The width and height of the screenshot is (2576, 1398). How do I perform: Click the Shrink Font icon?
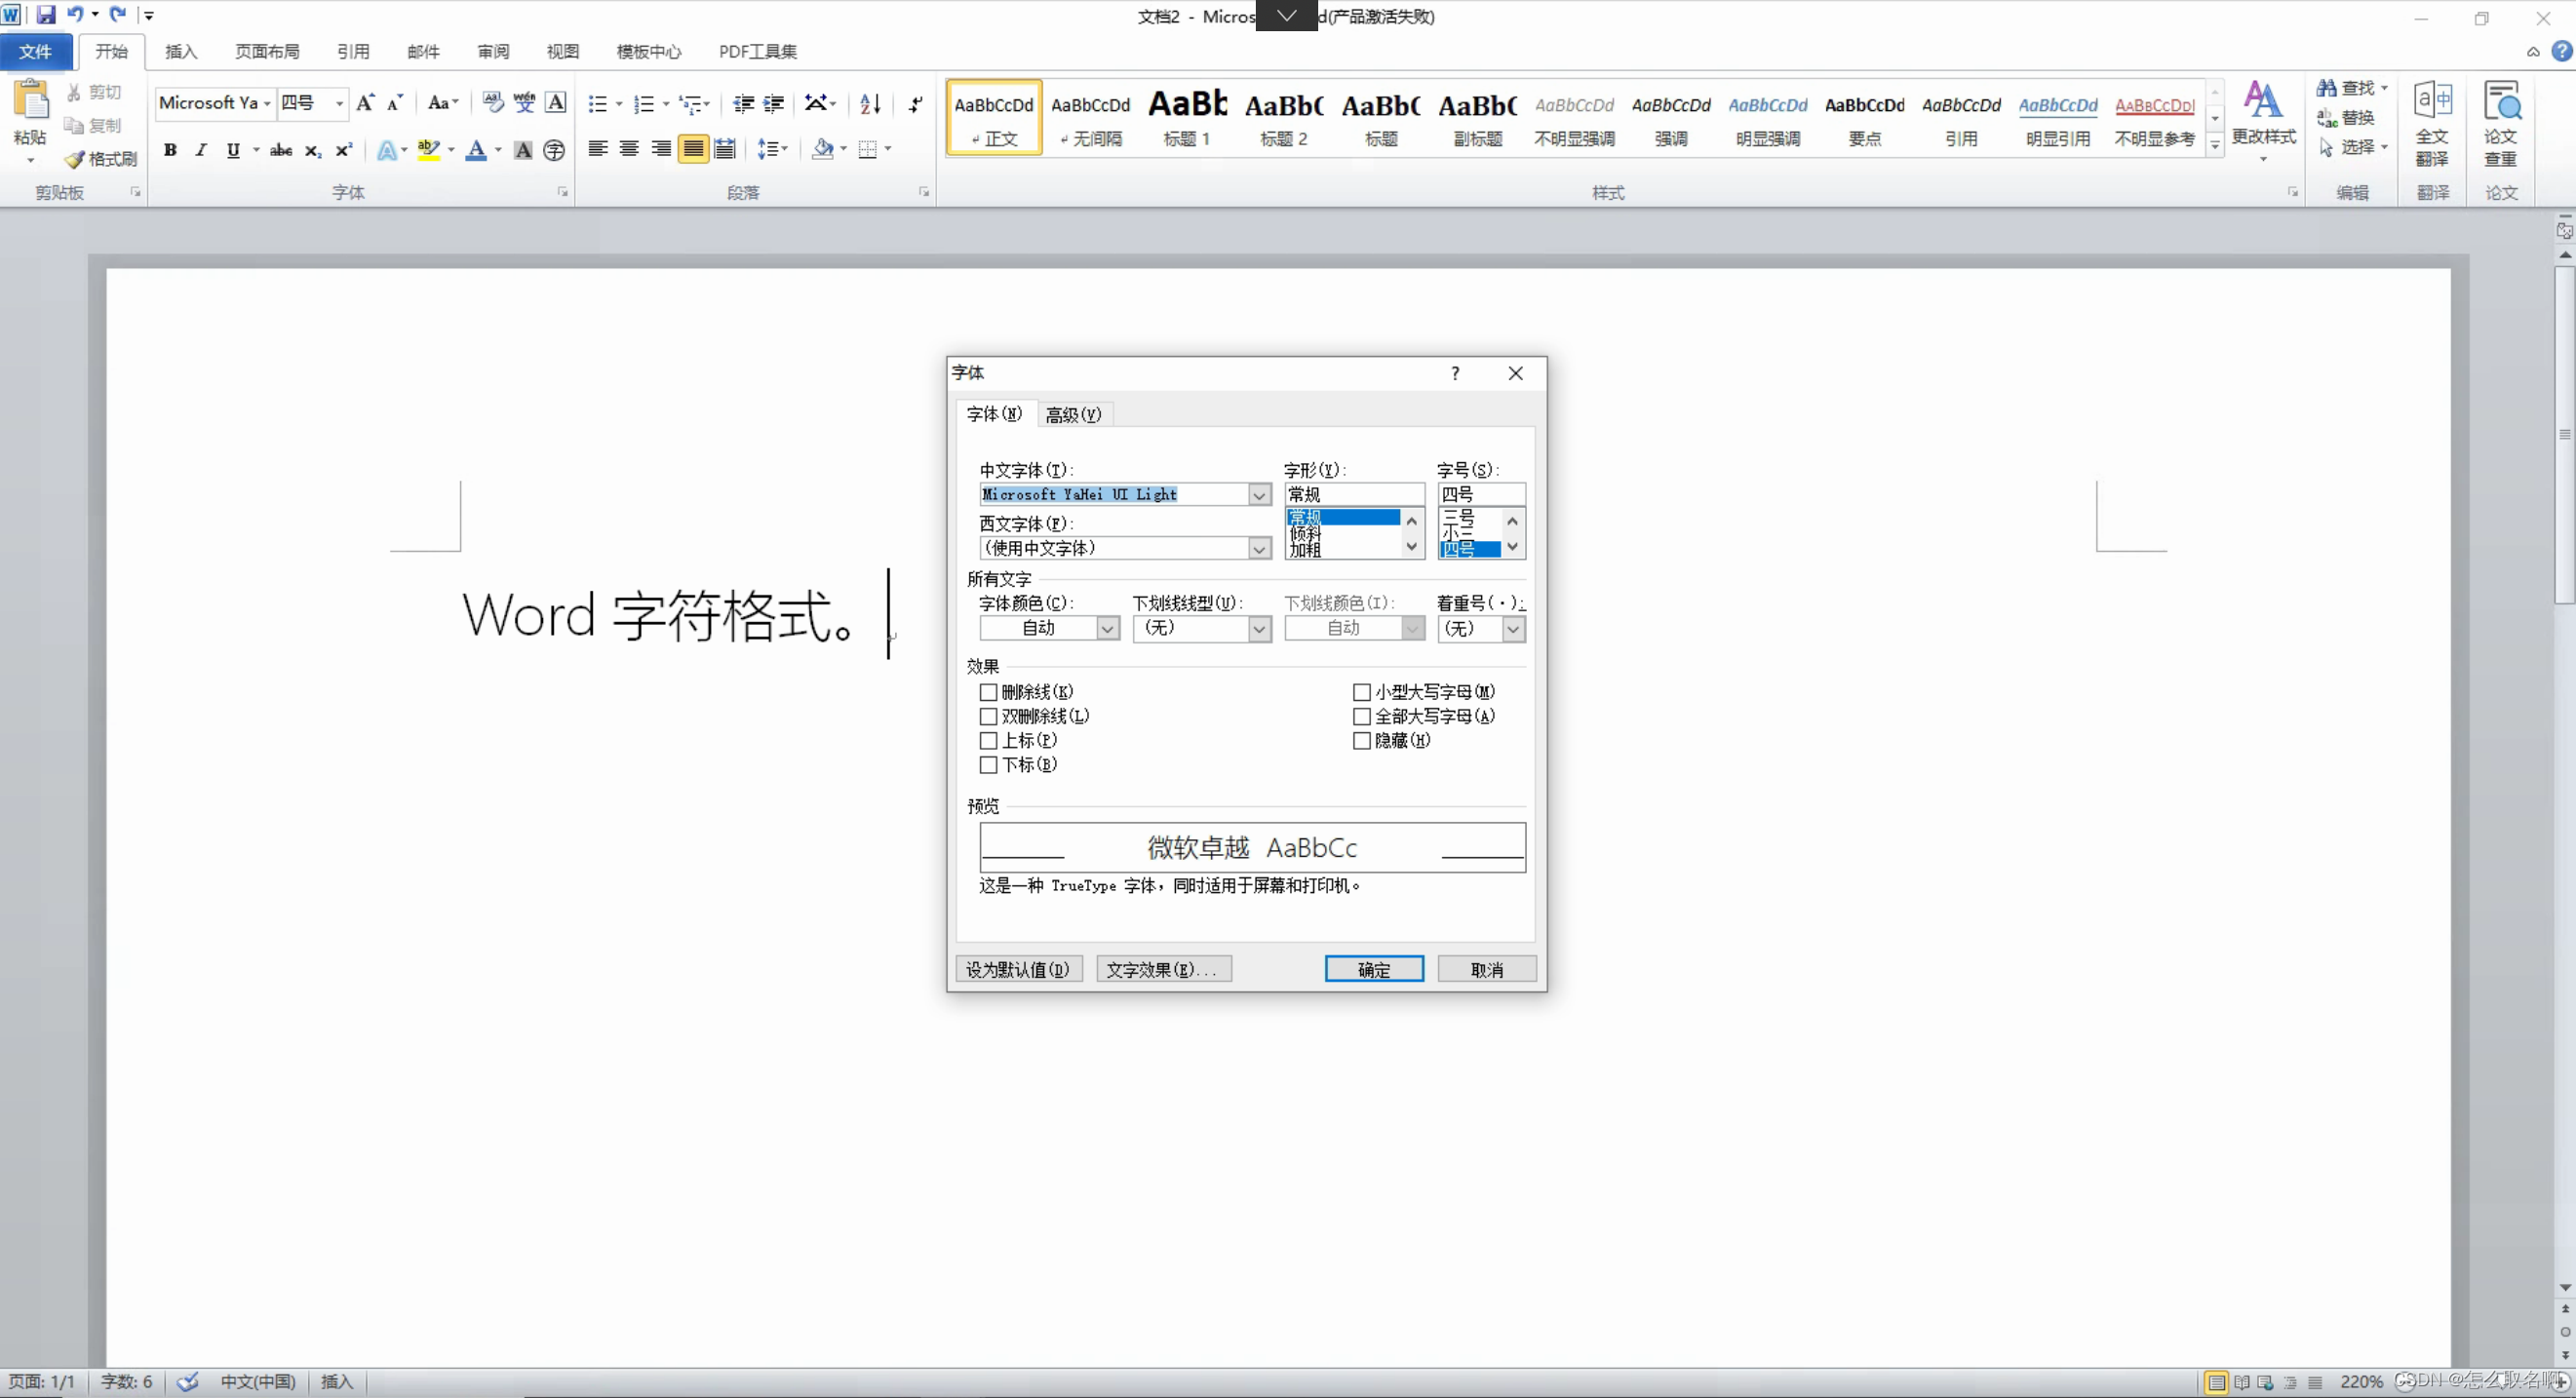click(395, 103)
